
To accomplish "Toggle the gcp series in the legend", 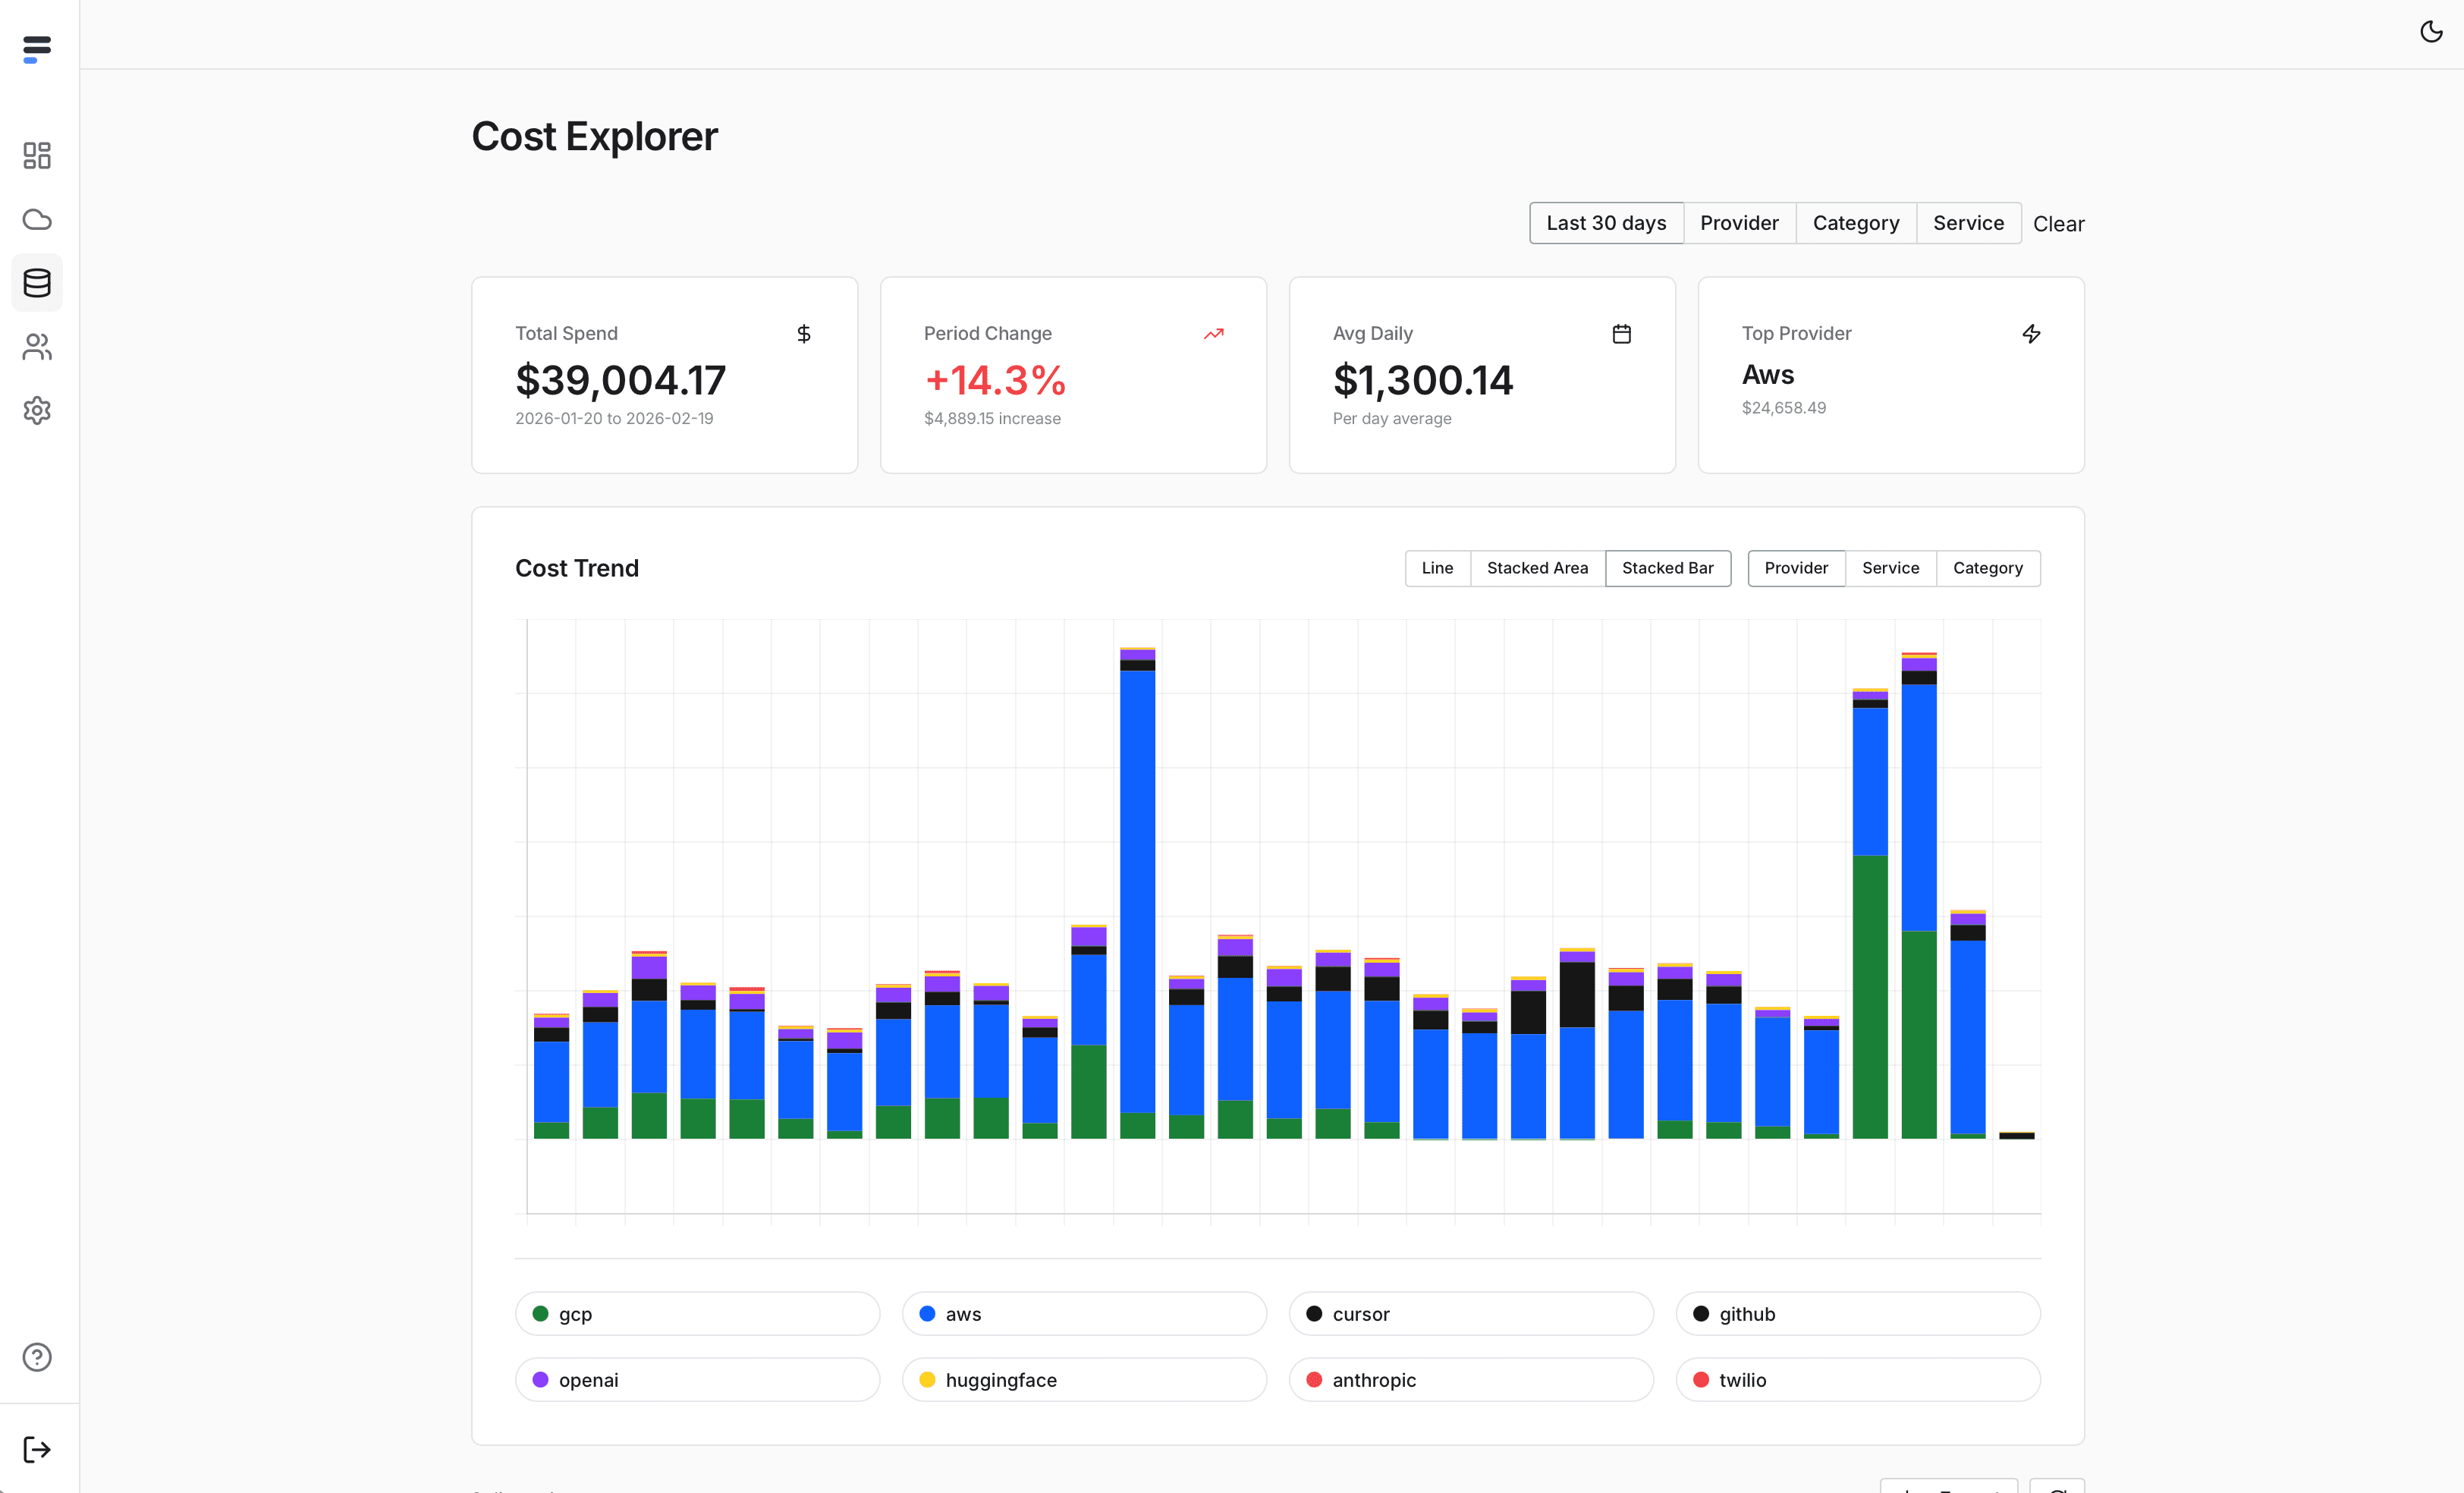I will pyautogui.click(x=697, y=1313).
